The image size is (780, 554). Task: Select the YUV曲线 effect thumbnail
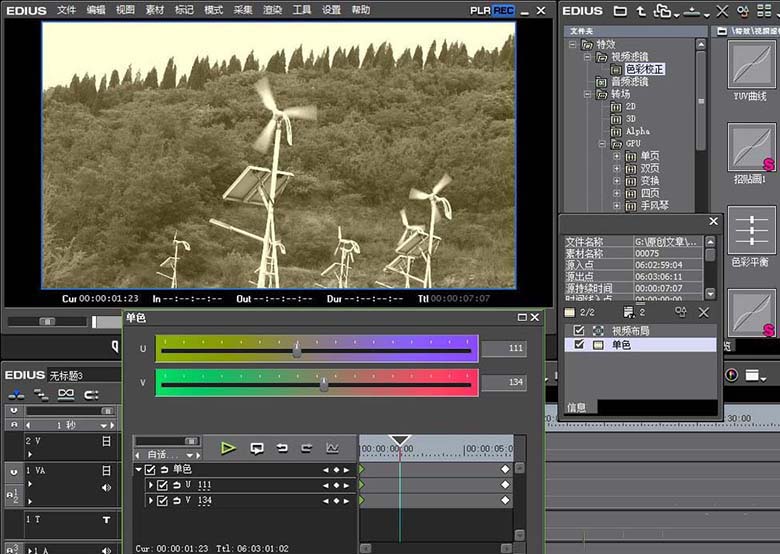751,65
